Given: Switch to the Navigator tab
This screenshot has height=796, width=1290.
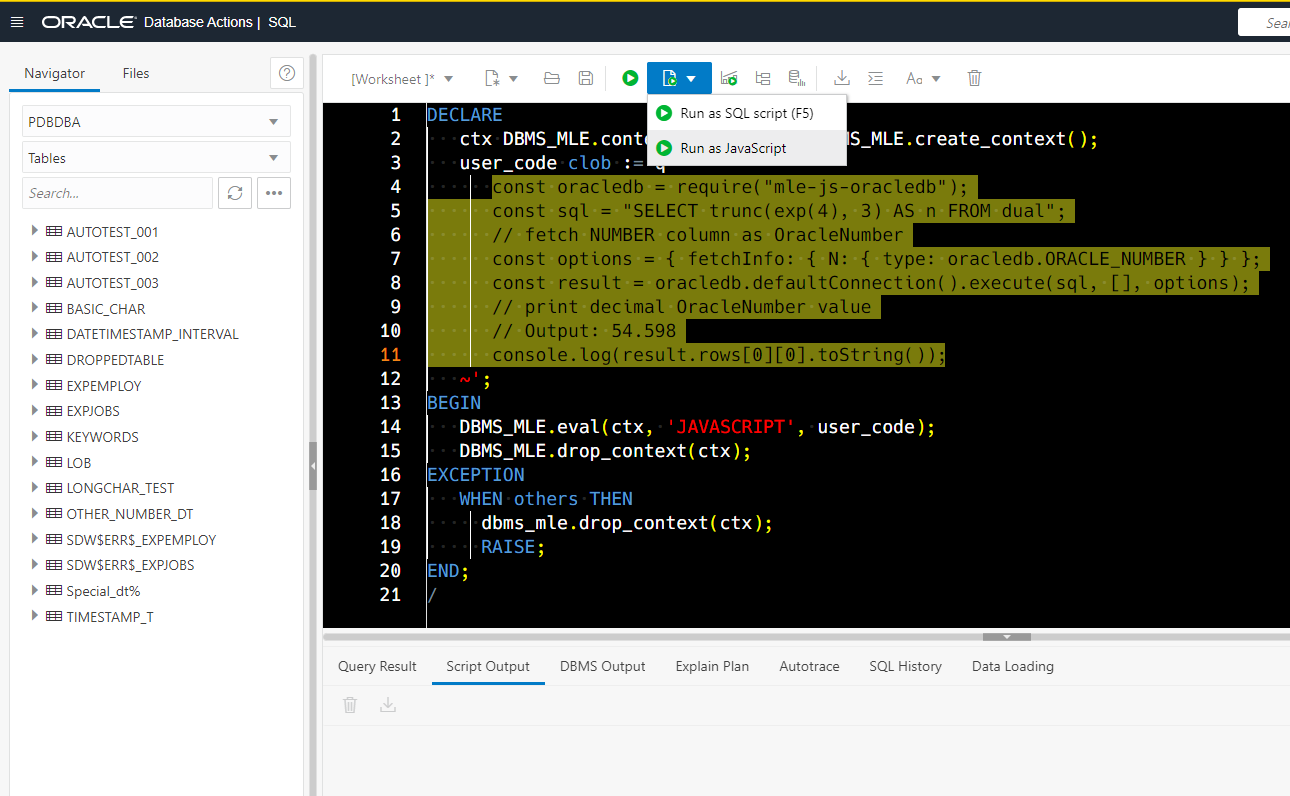Looking at the screenshot, I should (x=55, y=73).
